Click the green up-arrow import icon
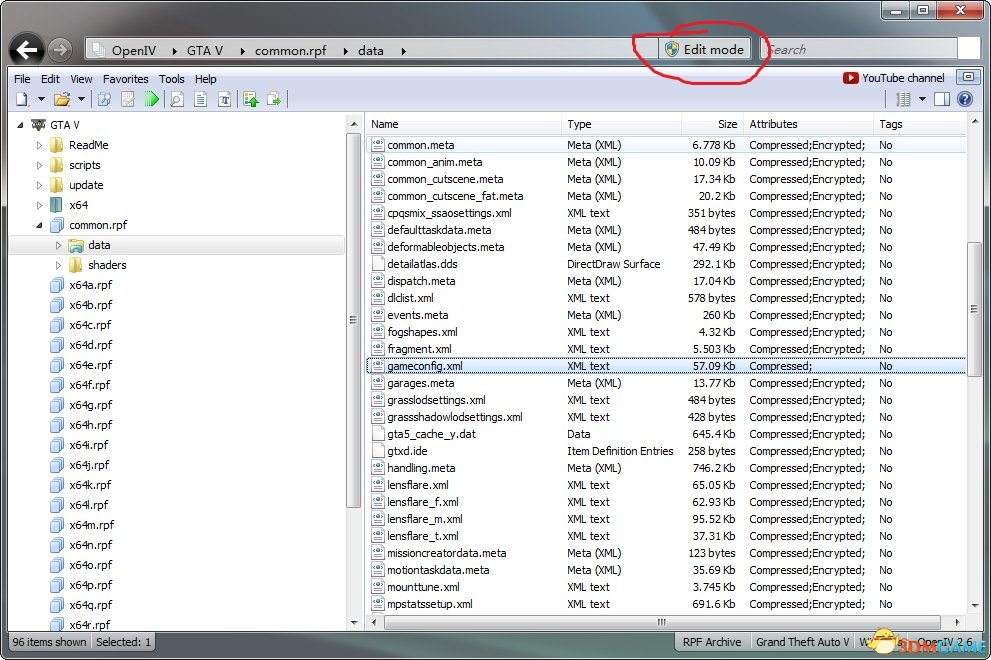 pos(251,99)
